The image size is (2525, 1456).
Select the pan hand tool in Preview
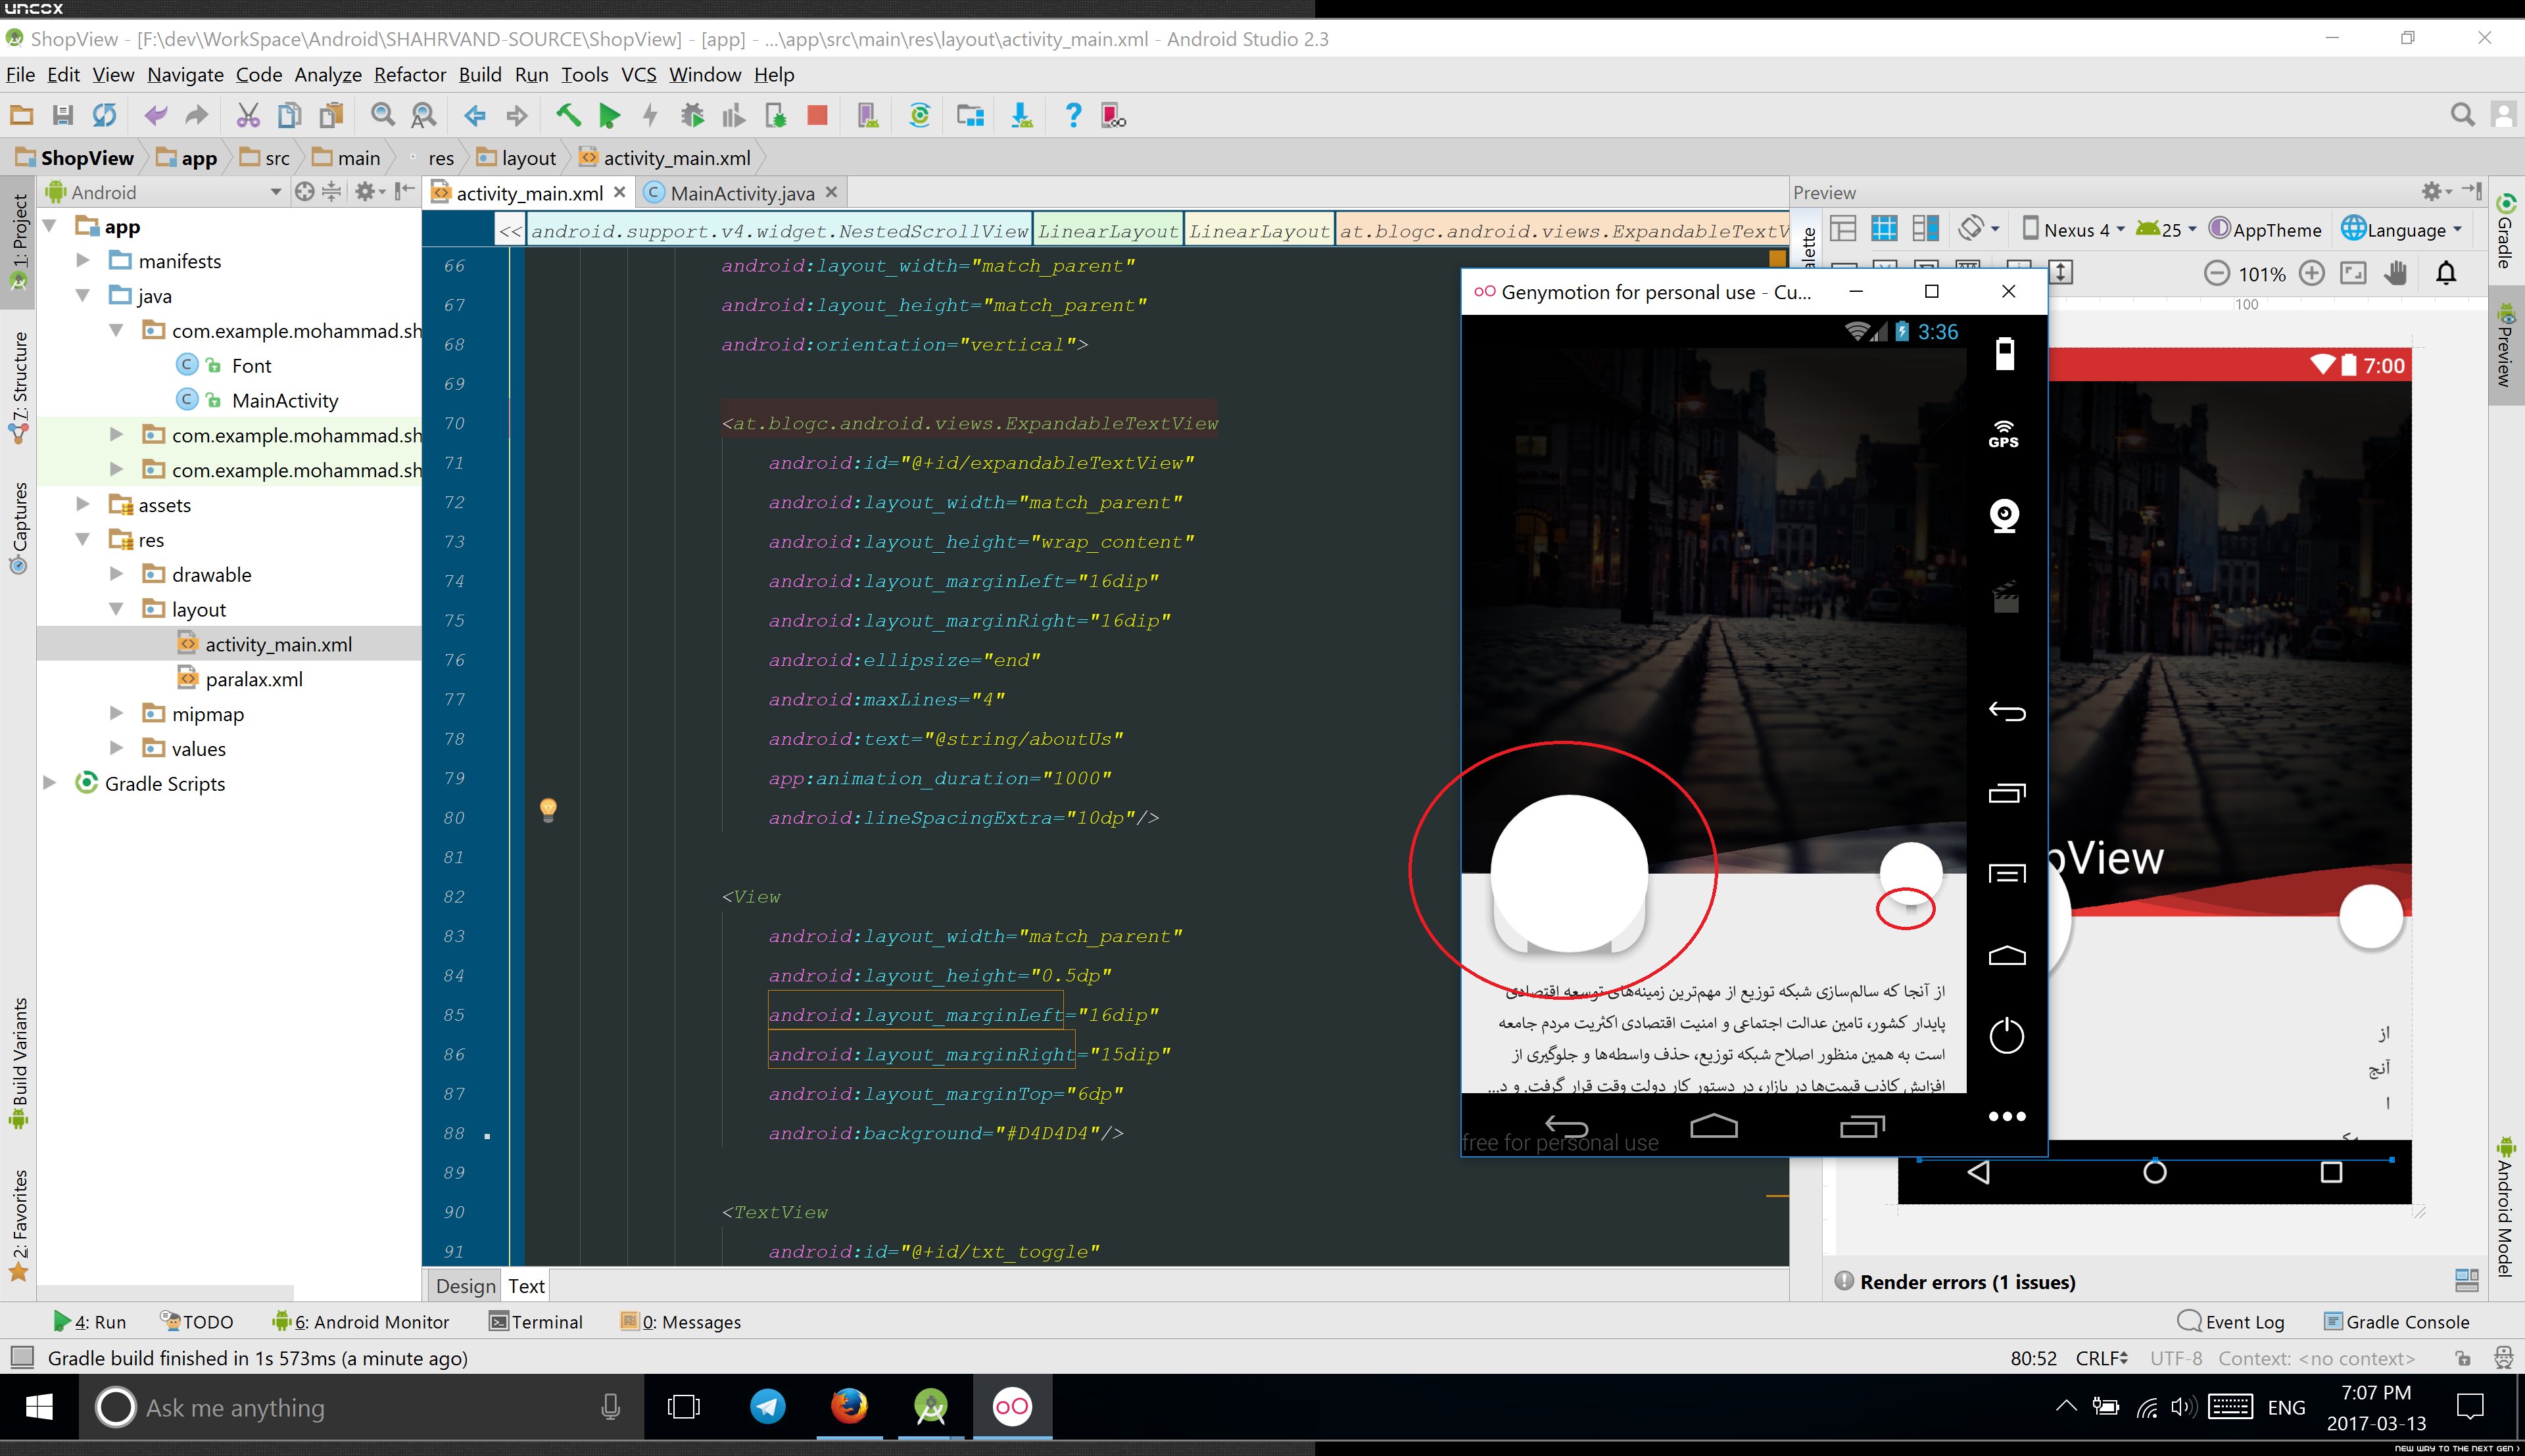click(2395, 273)
